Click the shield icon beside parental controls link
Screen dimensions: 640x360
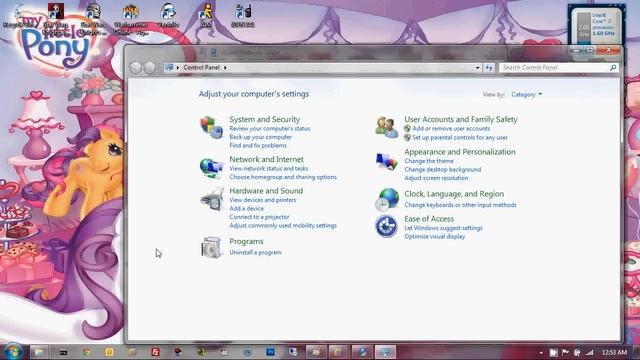tap(407, 138)
